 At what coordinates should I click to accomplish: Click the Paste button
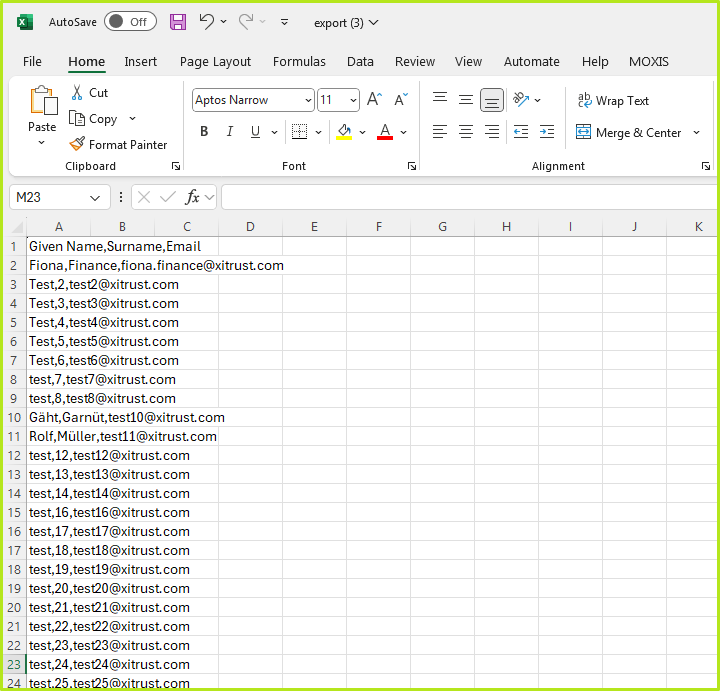[42, 108]
